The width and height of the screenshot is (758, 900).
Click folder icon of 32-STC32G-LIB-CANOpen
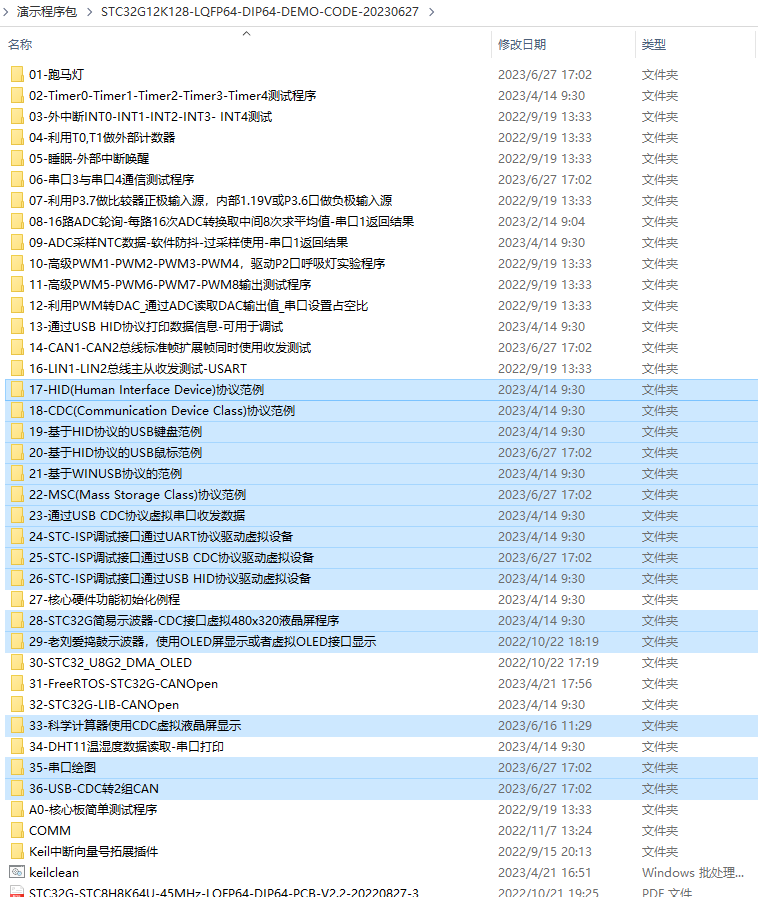click(x=17, y=705)
